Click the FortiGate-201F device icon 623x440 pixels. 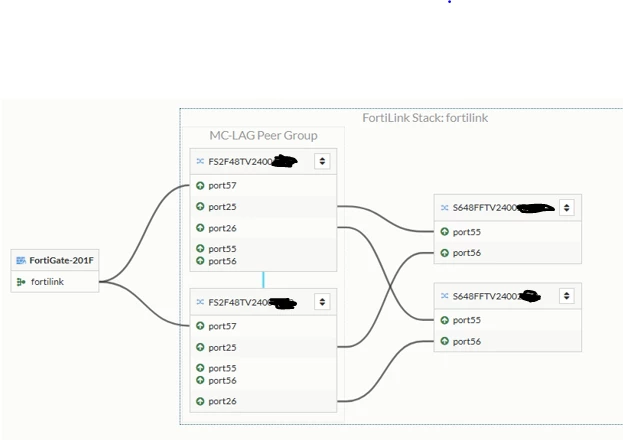[x=21, y=260]
